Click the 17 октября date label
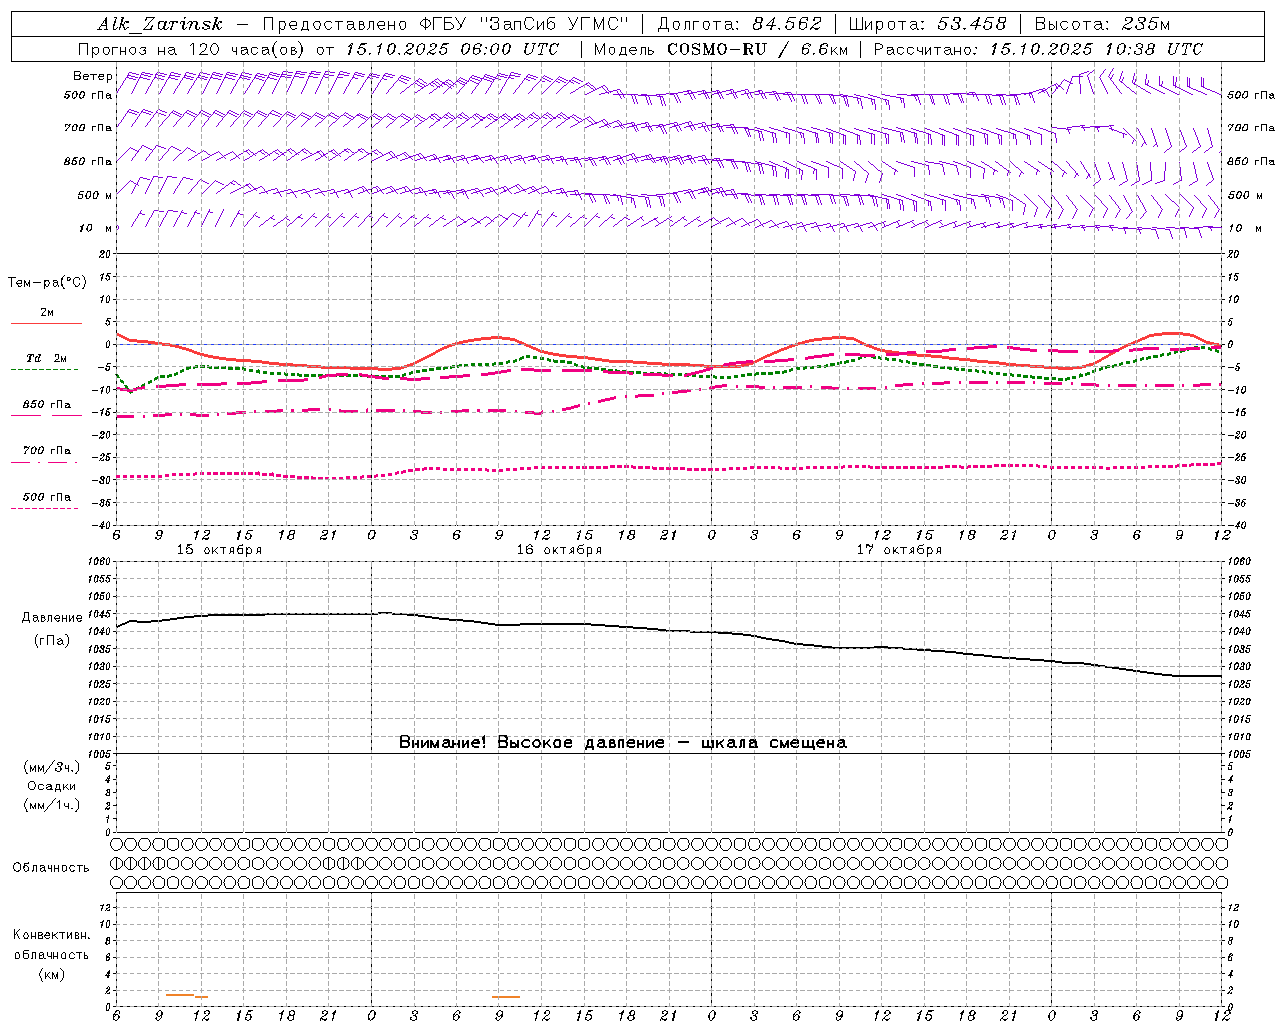Screen dimensions: 1280x1024 [899, 550]
